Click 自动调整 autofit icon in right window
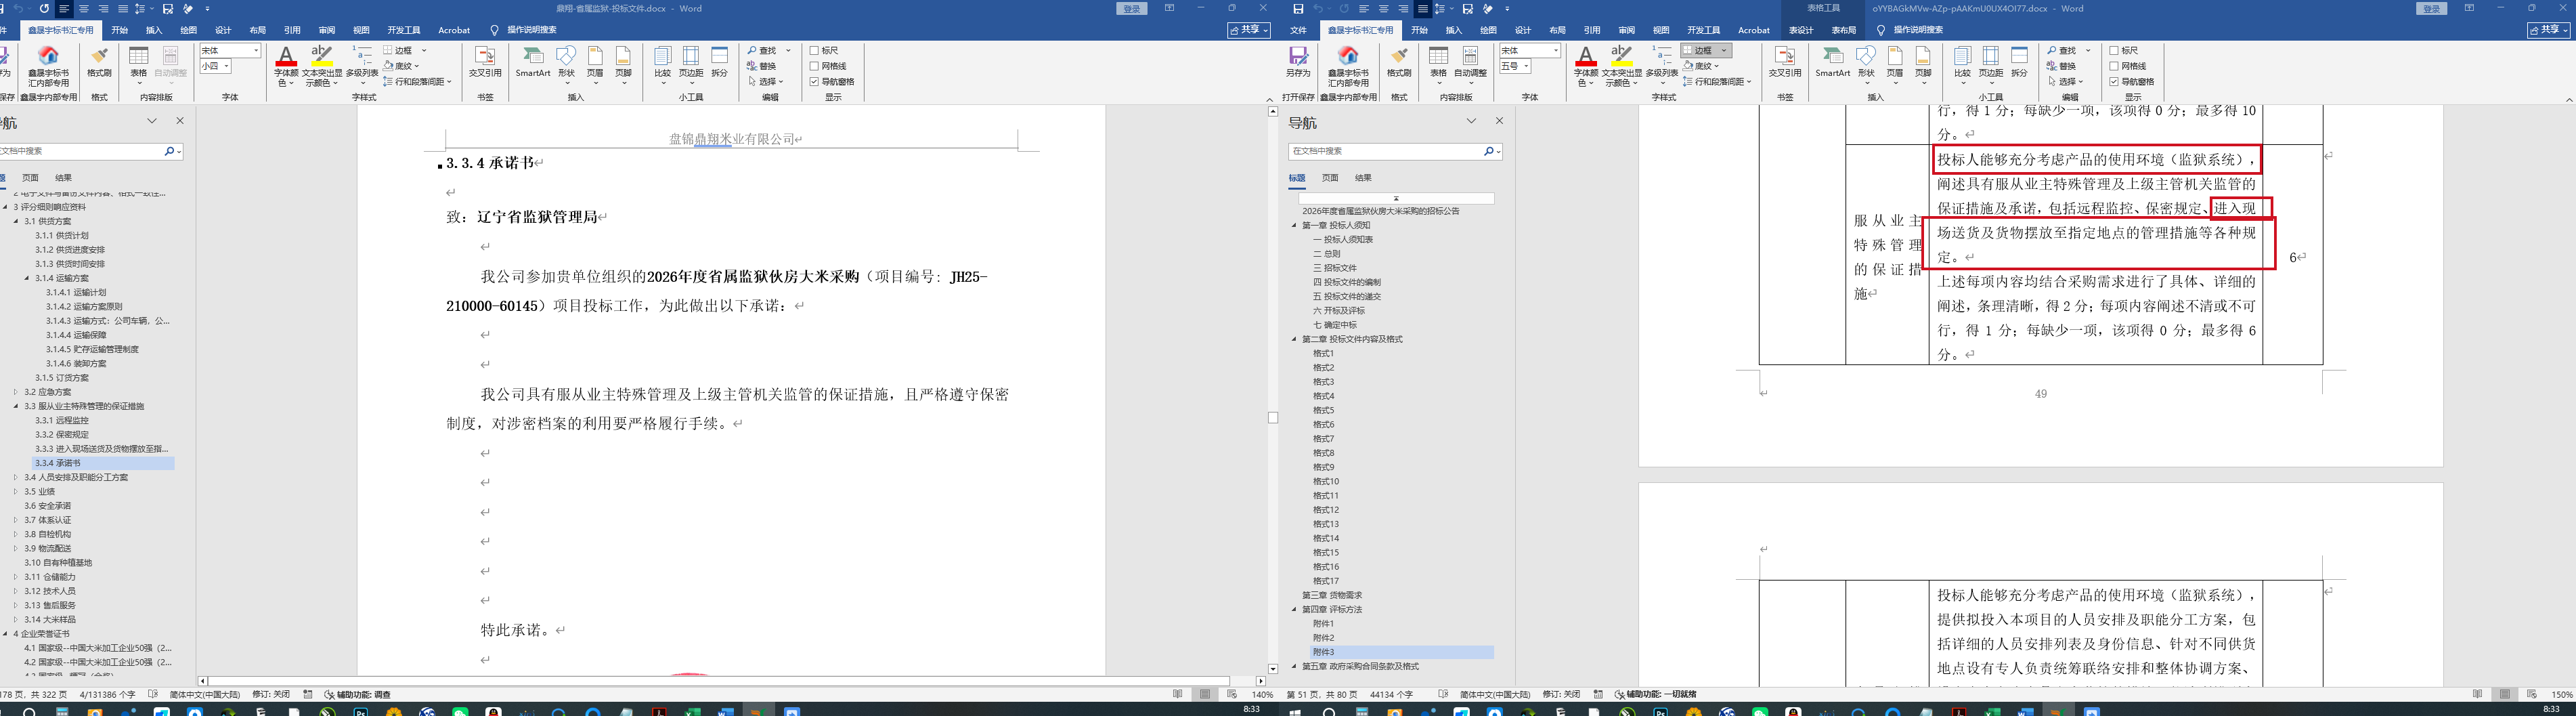Screen dimensions: 2576x716 (x=1470, y=64)
